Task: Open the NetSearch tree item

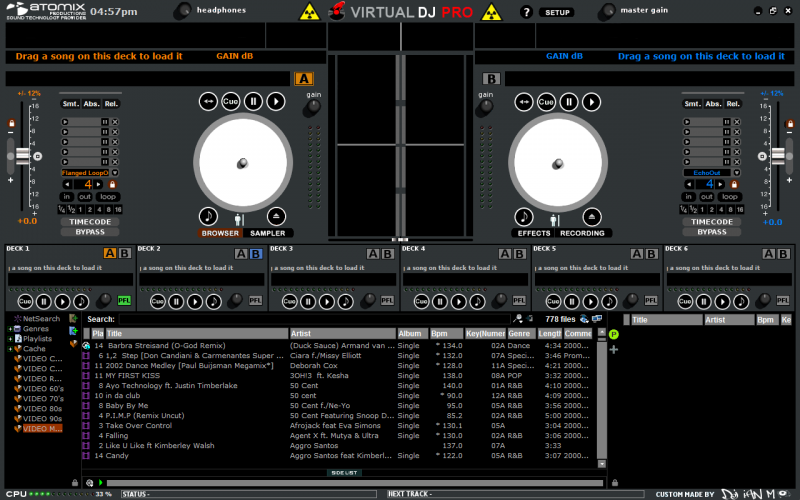Action: 37,319
